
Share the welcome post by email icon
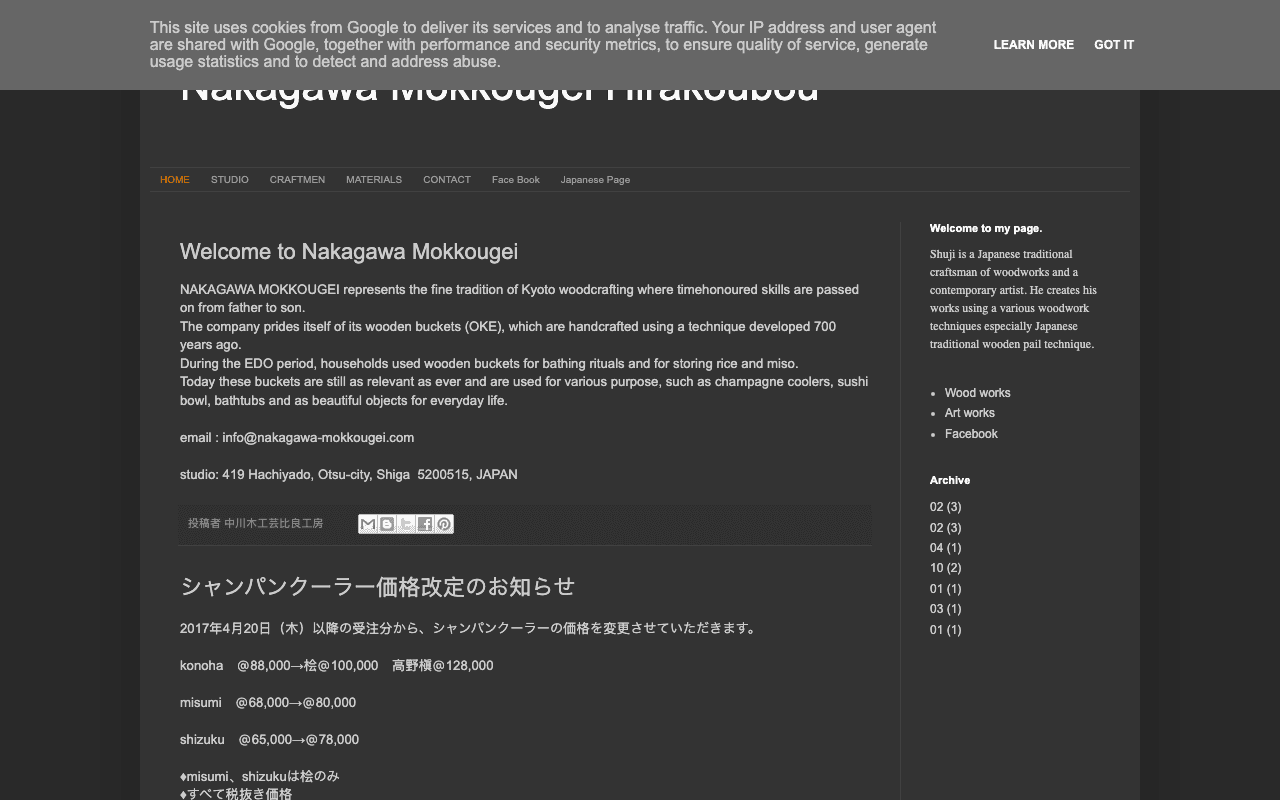point(368,524)
